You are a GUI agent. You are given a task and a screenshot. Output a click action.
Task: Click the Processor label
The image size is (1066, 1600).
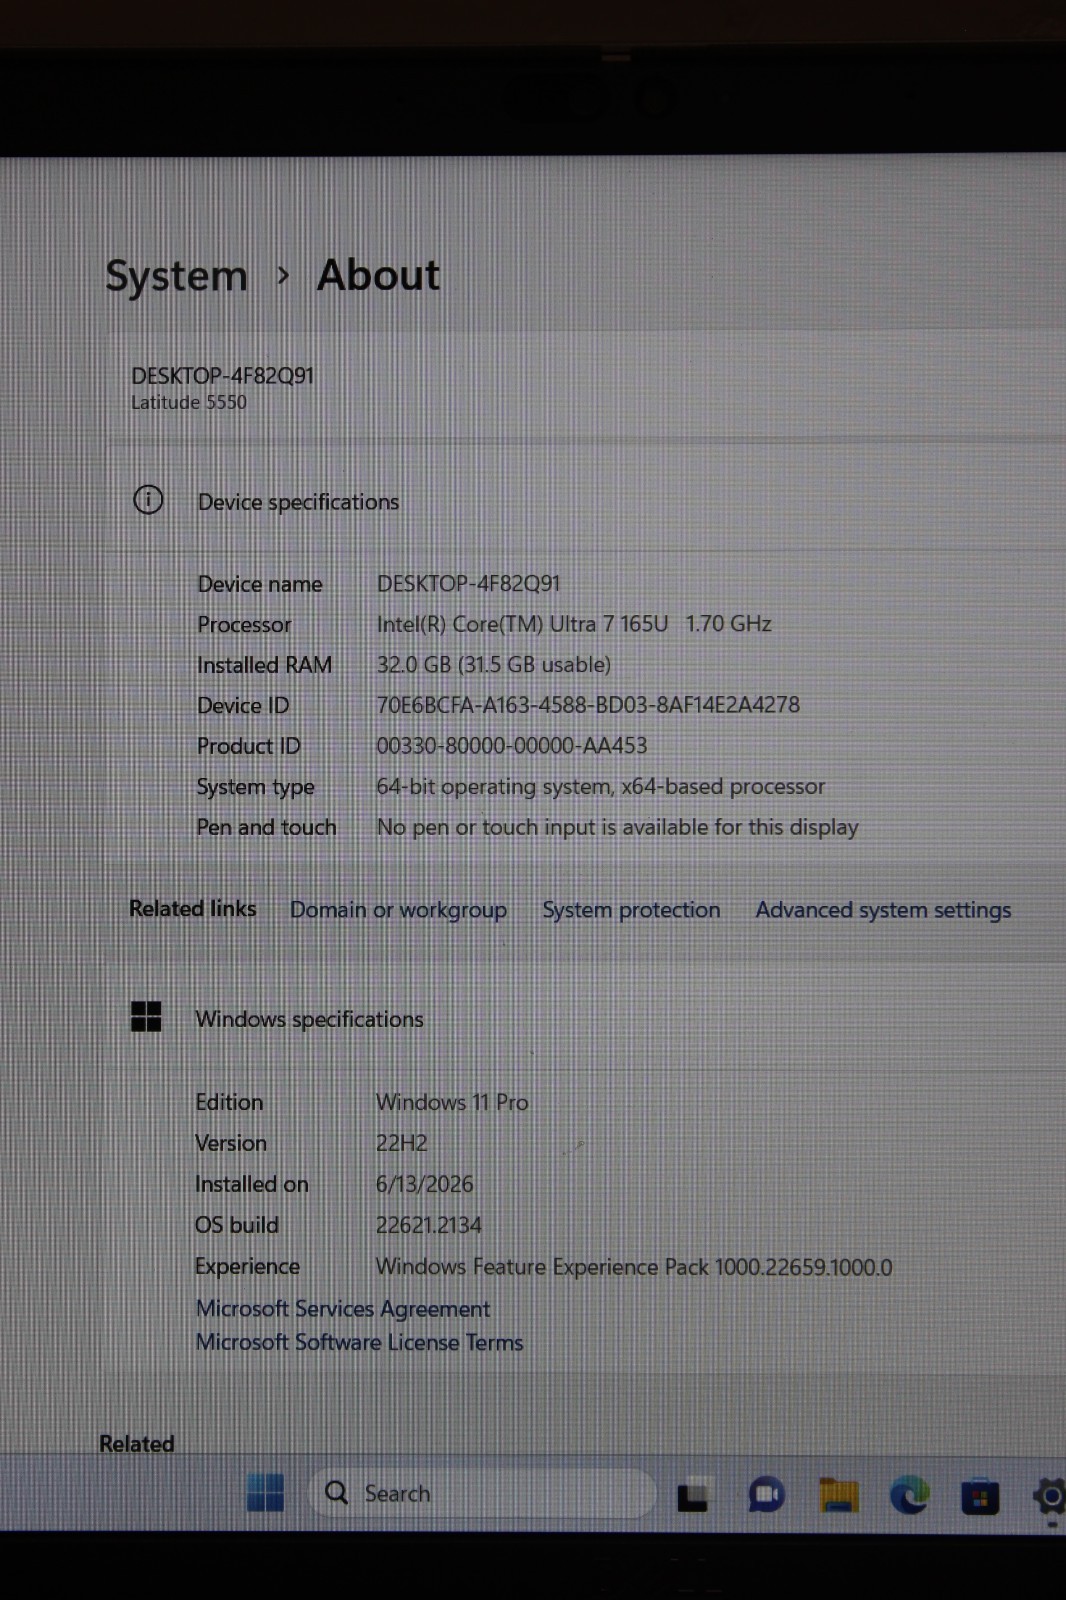point(244,625)
